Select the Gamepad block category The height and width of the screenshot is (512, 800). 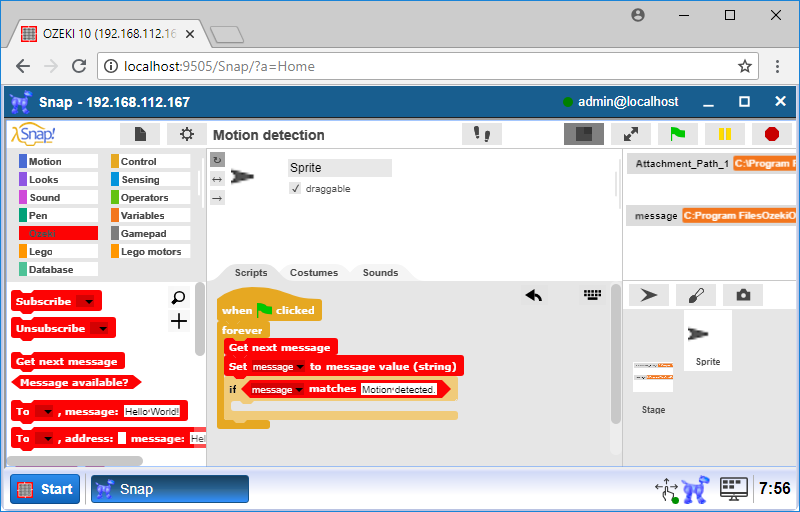(x=151, y=234)
